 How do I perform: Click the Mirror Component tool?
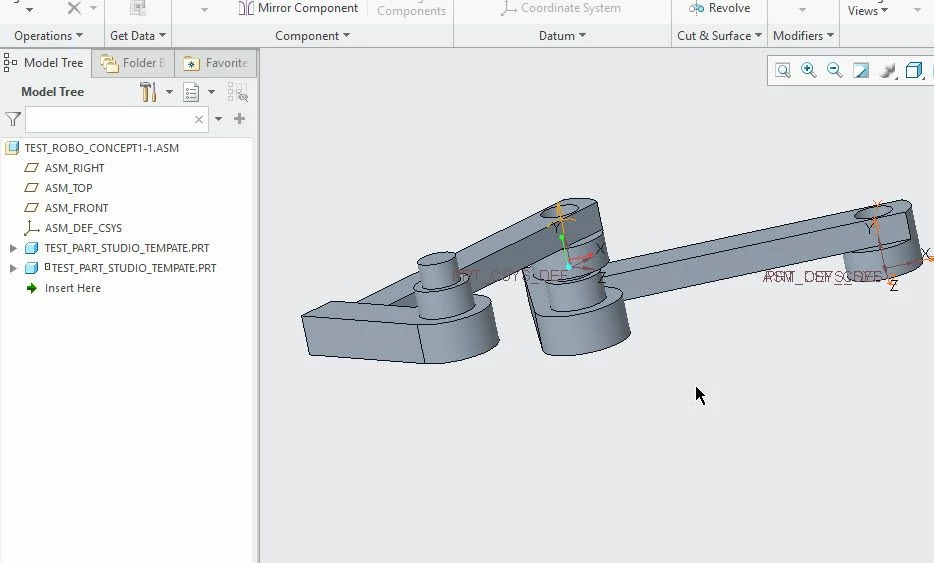coord(298,8)
